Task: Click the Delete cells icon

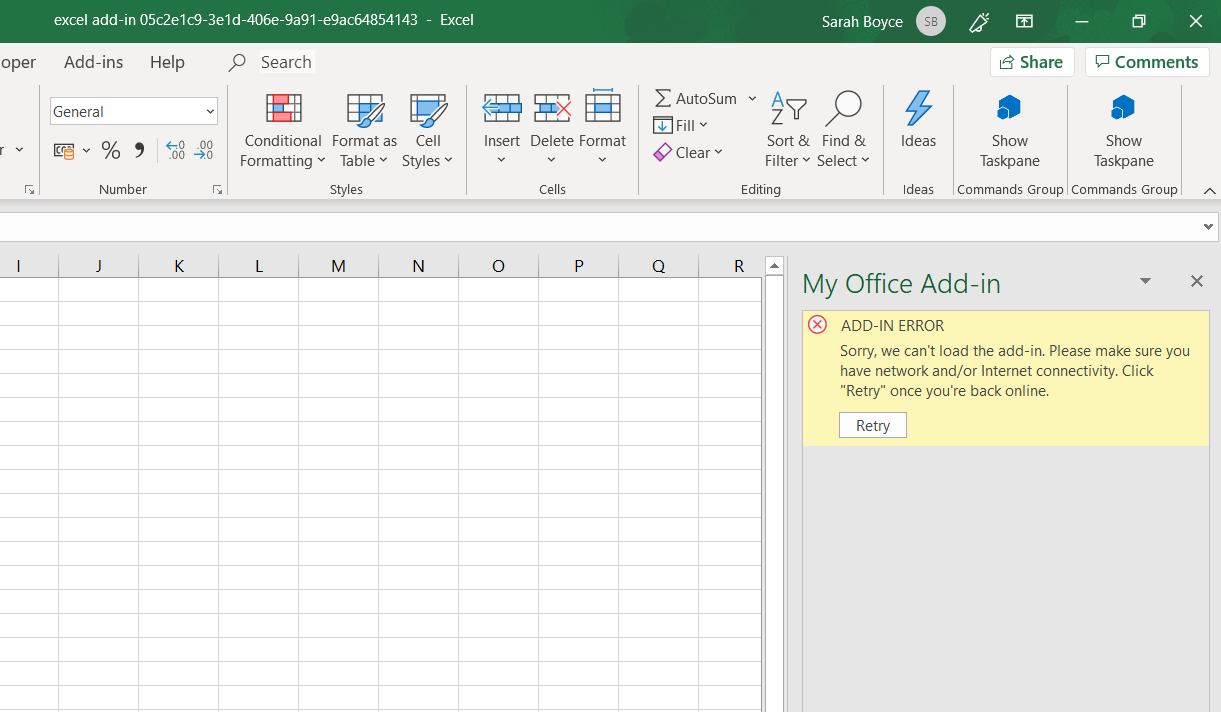Action: coord(552,108)
